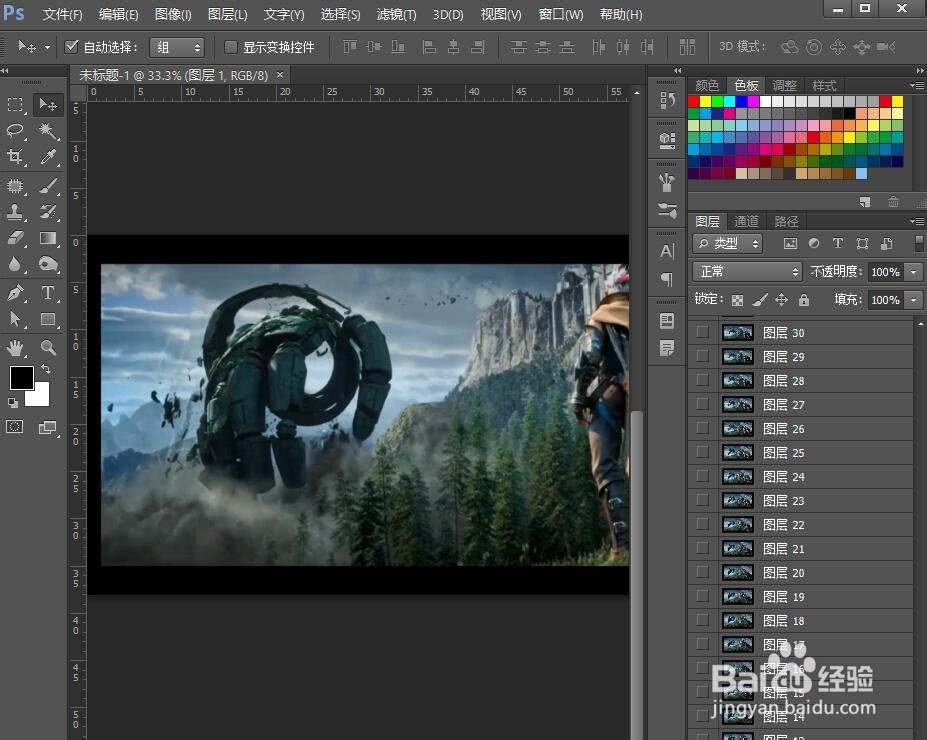Viewport: 927px width, 740px height.
Task: Filter layers by type layers
Action: click(x=838, y=243)
